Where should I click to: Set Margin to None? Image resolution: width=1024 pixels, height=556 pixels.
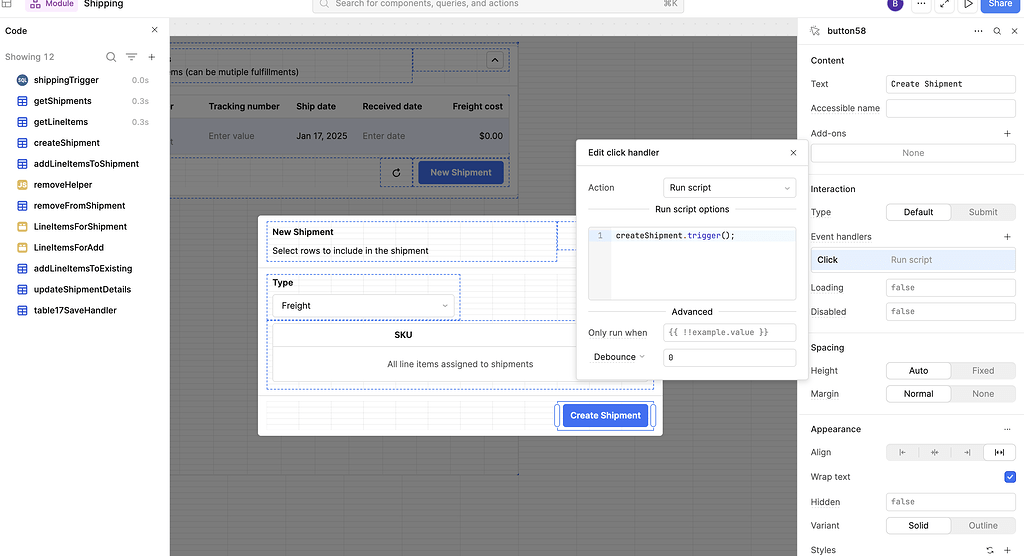coord(983,394)
